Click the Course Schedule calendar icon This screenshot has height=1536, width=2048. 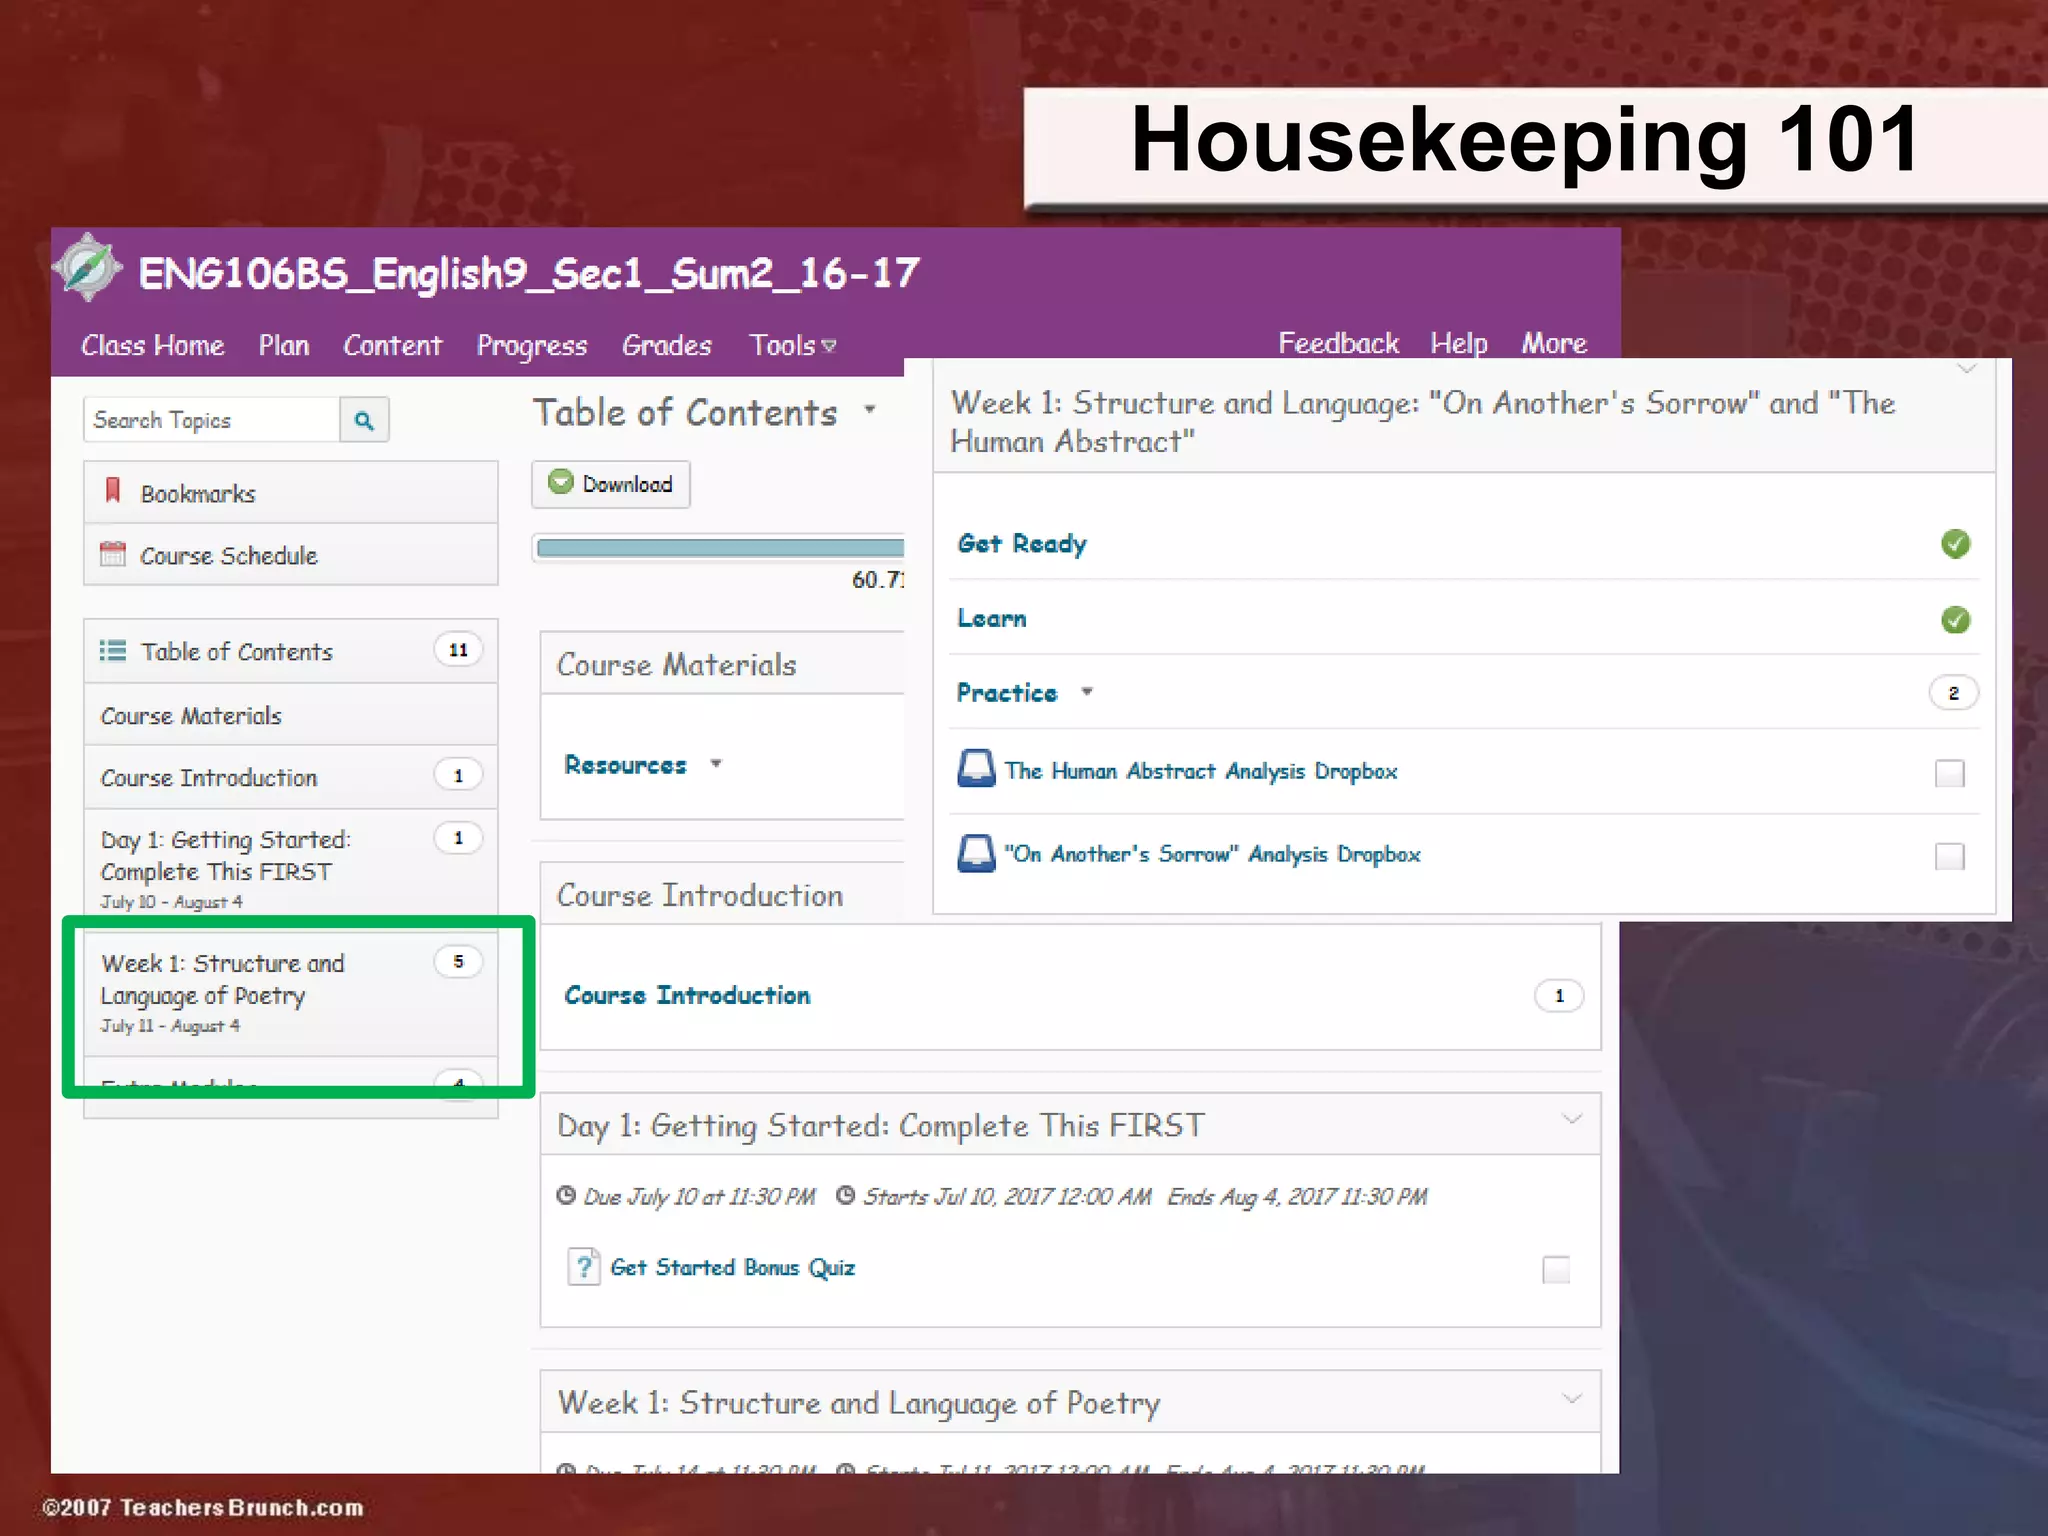tap(113, 554)
